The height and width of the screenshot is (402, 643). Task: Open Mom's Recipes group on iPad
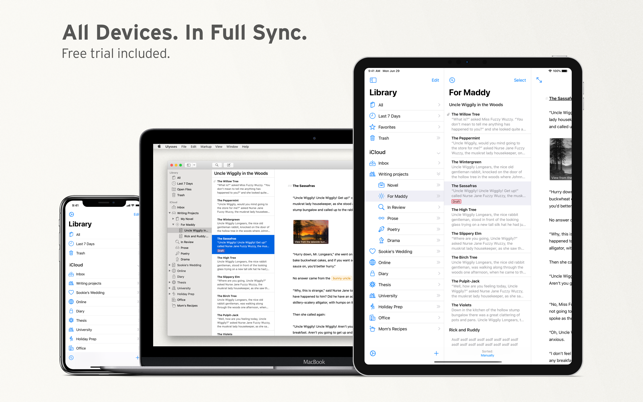(405, 329)
